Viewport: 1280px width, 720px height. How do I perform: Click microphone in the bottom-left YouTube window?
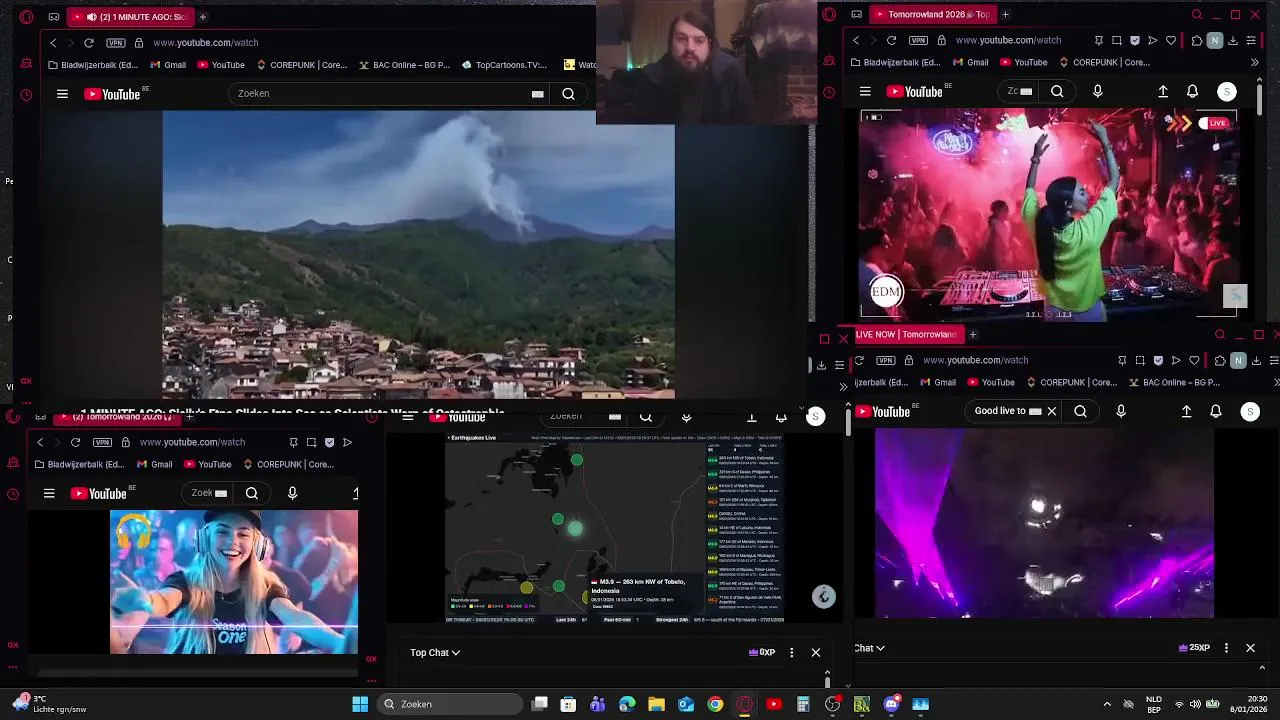pyautogui.click(x=292, y=493)
